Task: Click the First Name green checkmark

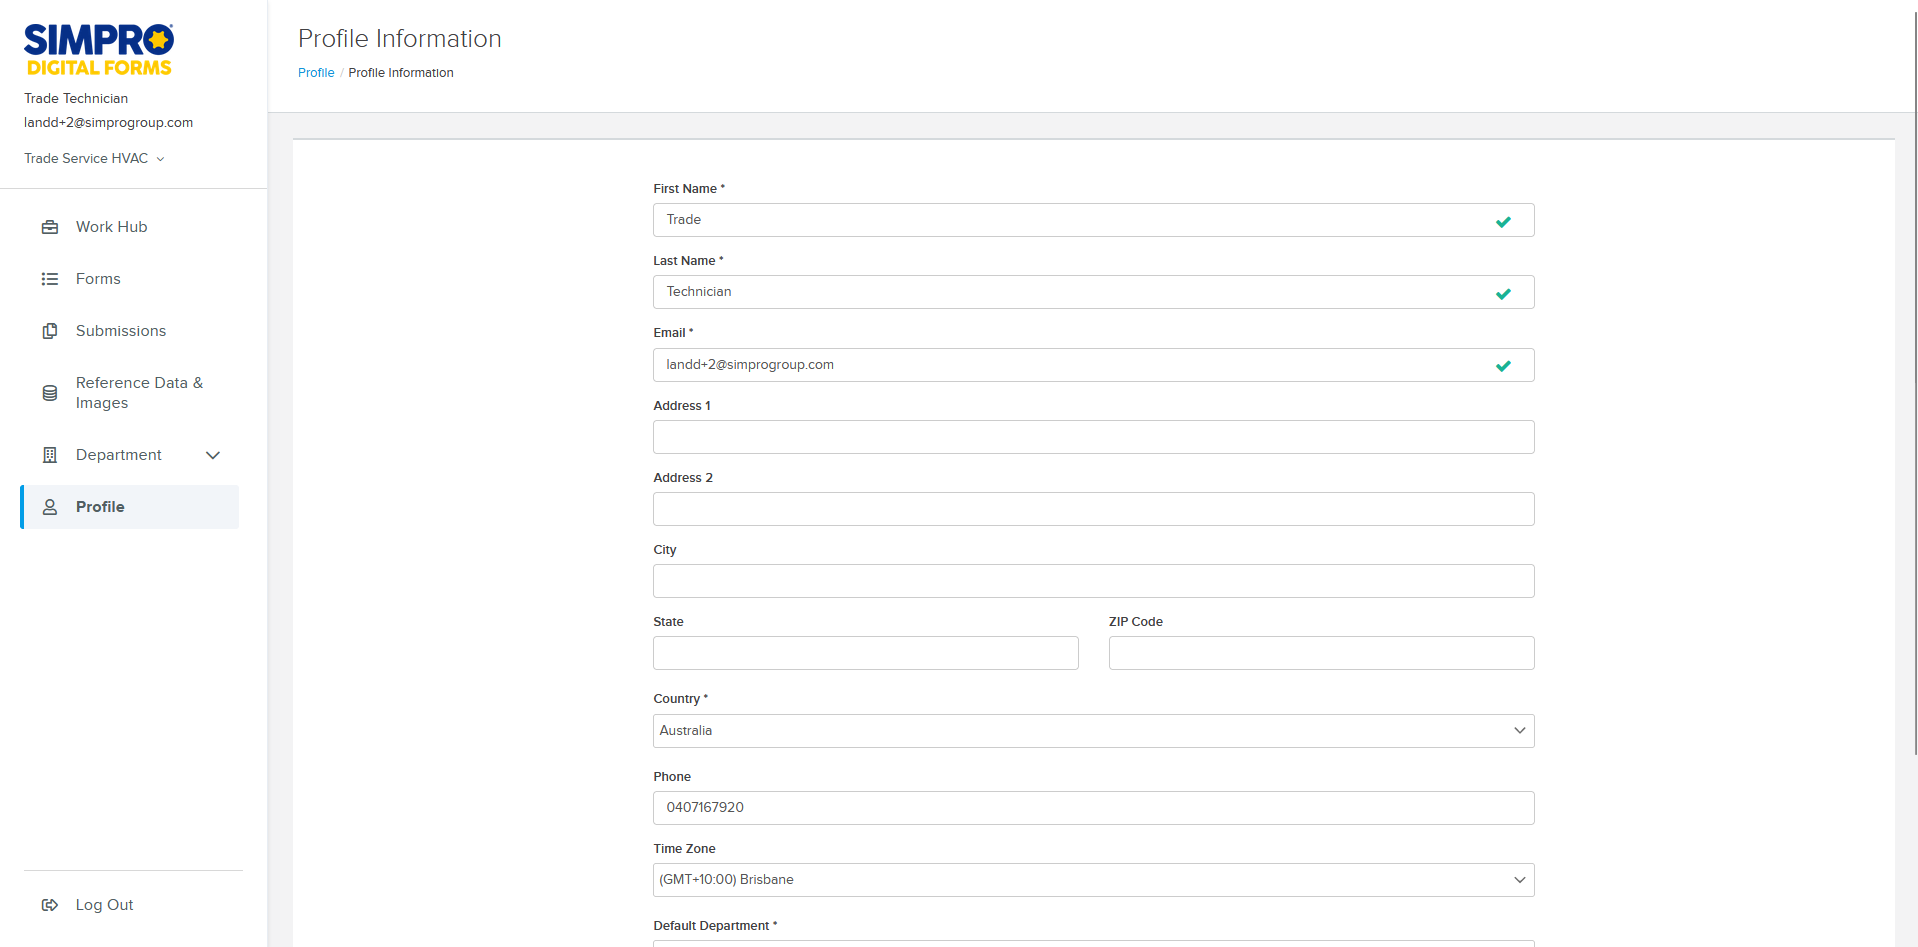Action: pyautogui.click(x=1503, y=222)
